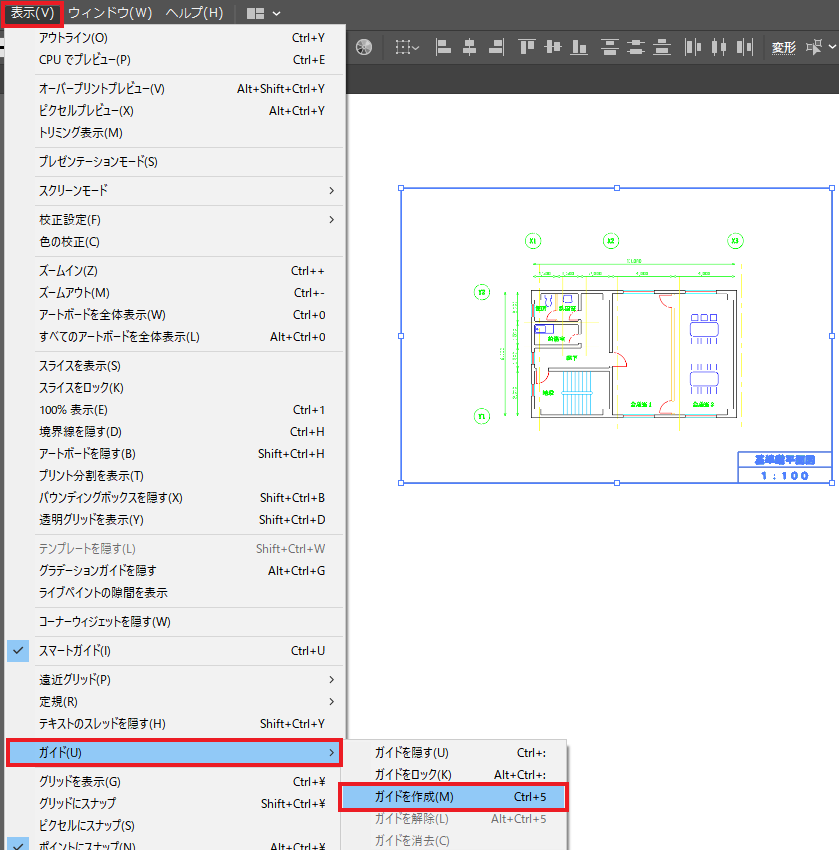839x850 pixels.
Task: Click the vertical distribute center icon
Action: click(636, 47)
